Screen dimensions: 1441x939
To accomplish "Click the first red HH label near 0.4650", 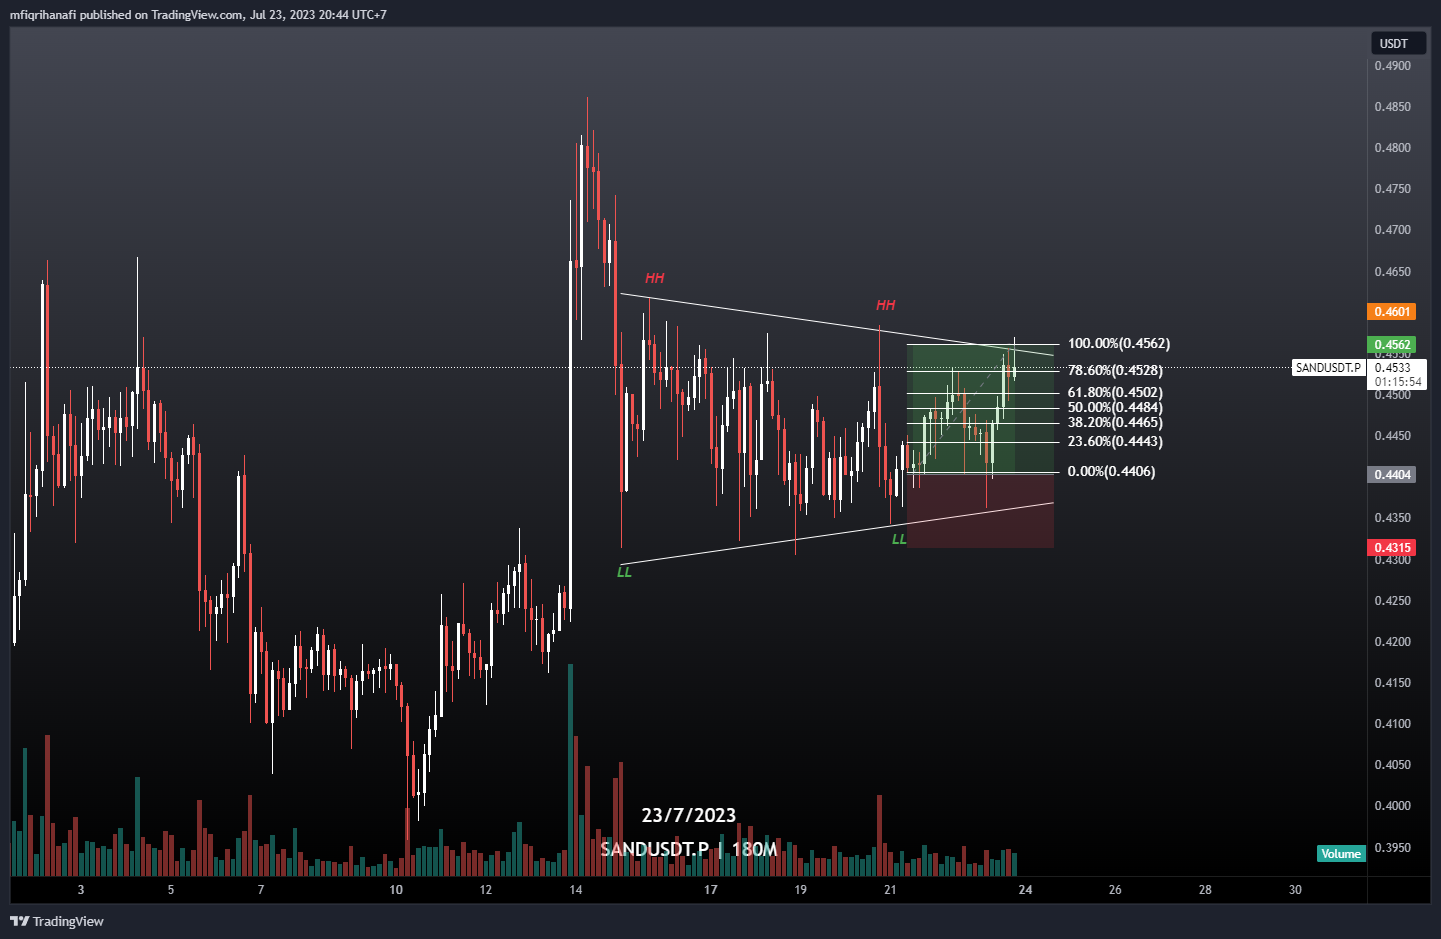I will (655, 278).
